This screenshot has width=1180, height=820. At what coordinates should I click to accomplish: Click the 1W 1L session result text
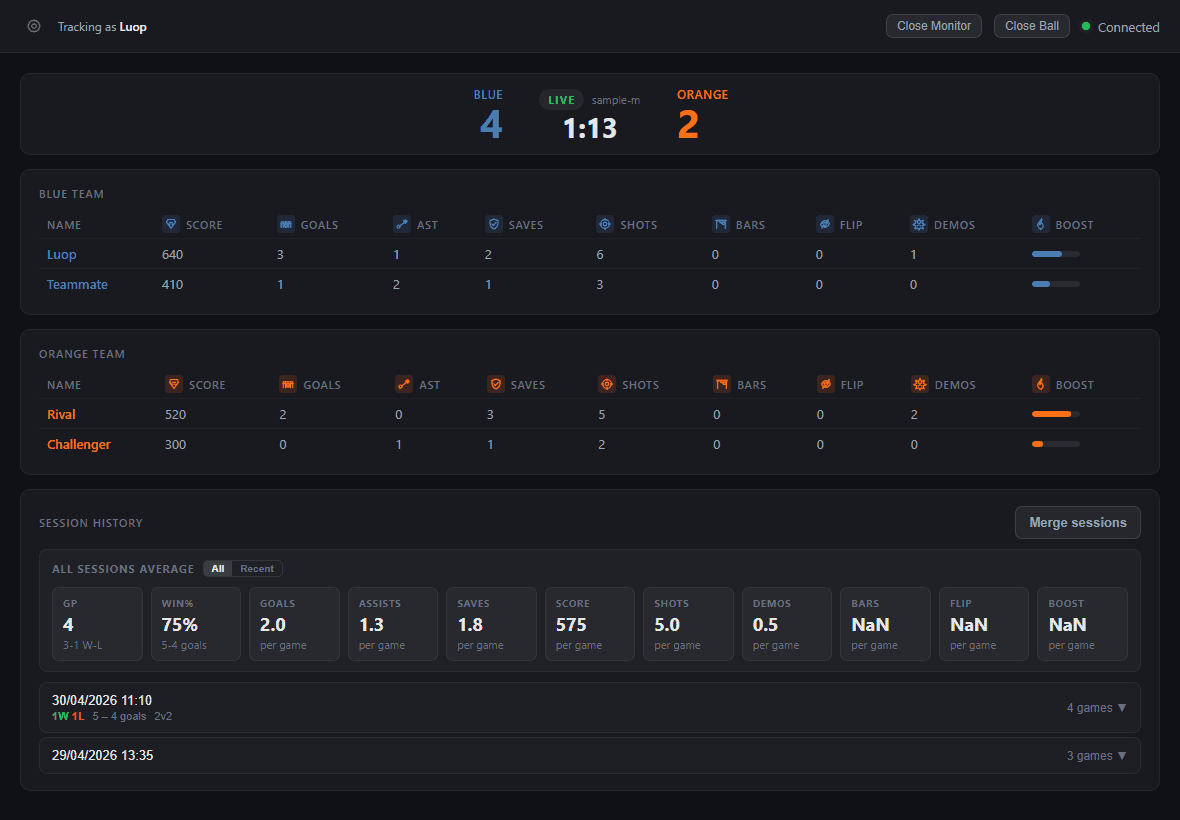[68, 716]
